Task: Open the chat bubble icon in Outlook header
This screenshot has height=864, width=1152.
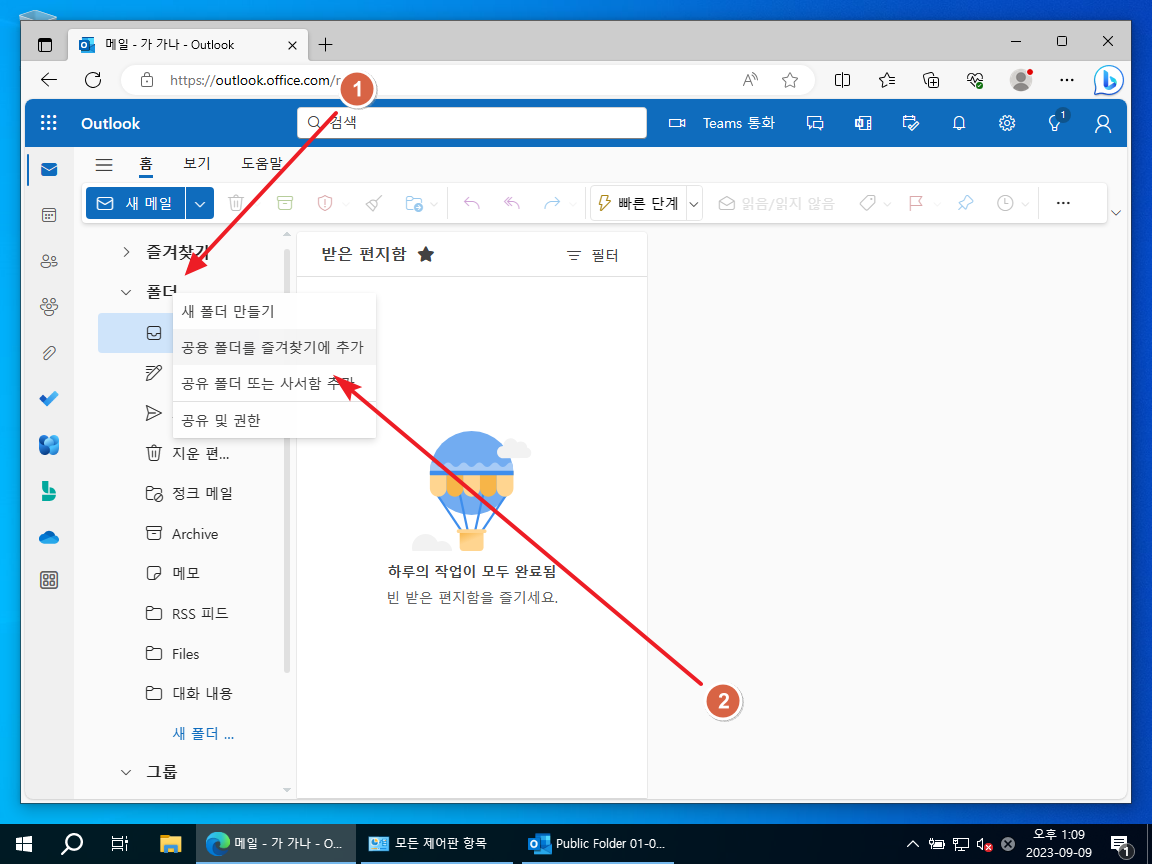Action: [x=815, y=123]
